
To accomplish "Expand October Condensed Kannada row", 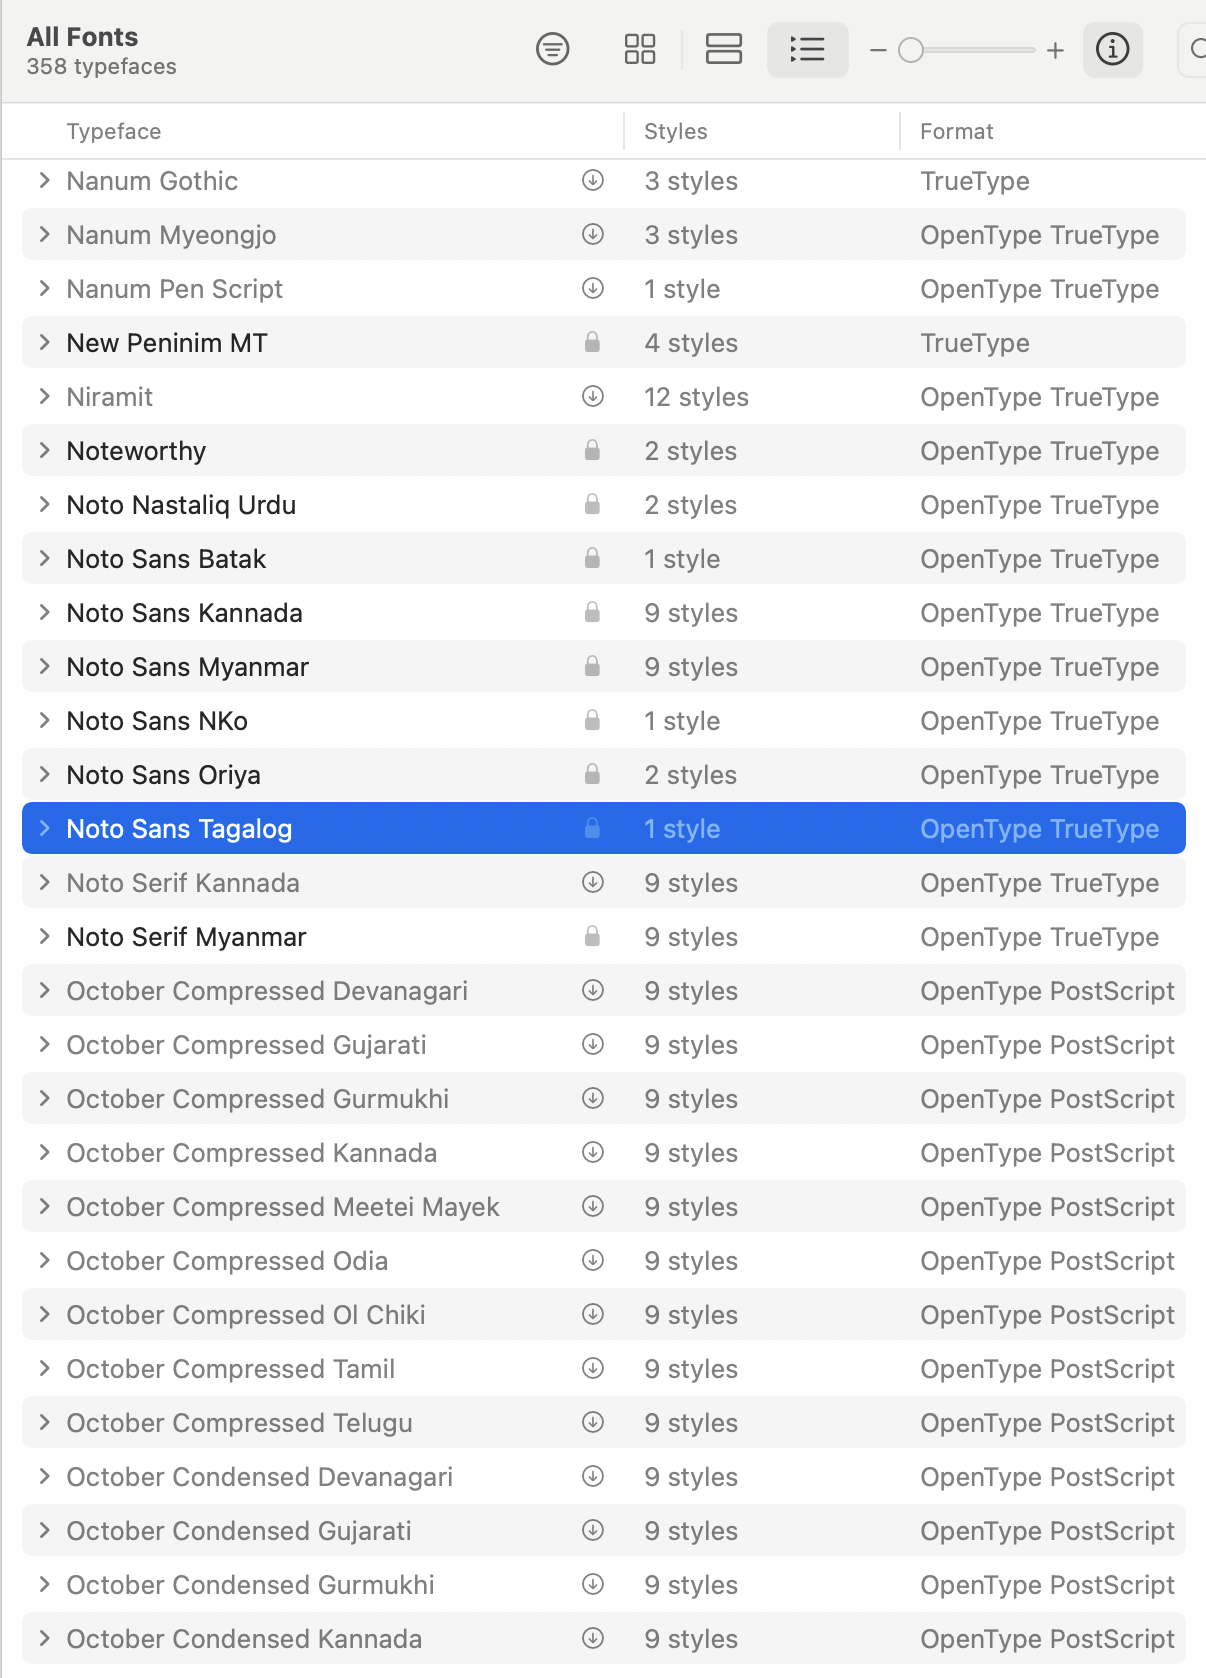I will [44, 1638].
